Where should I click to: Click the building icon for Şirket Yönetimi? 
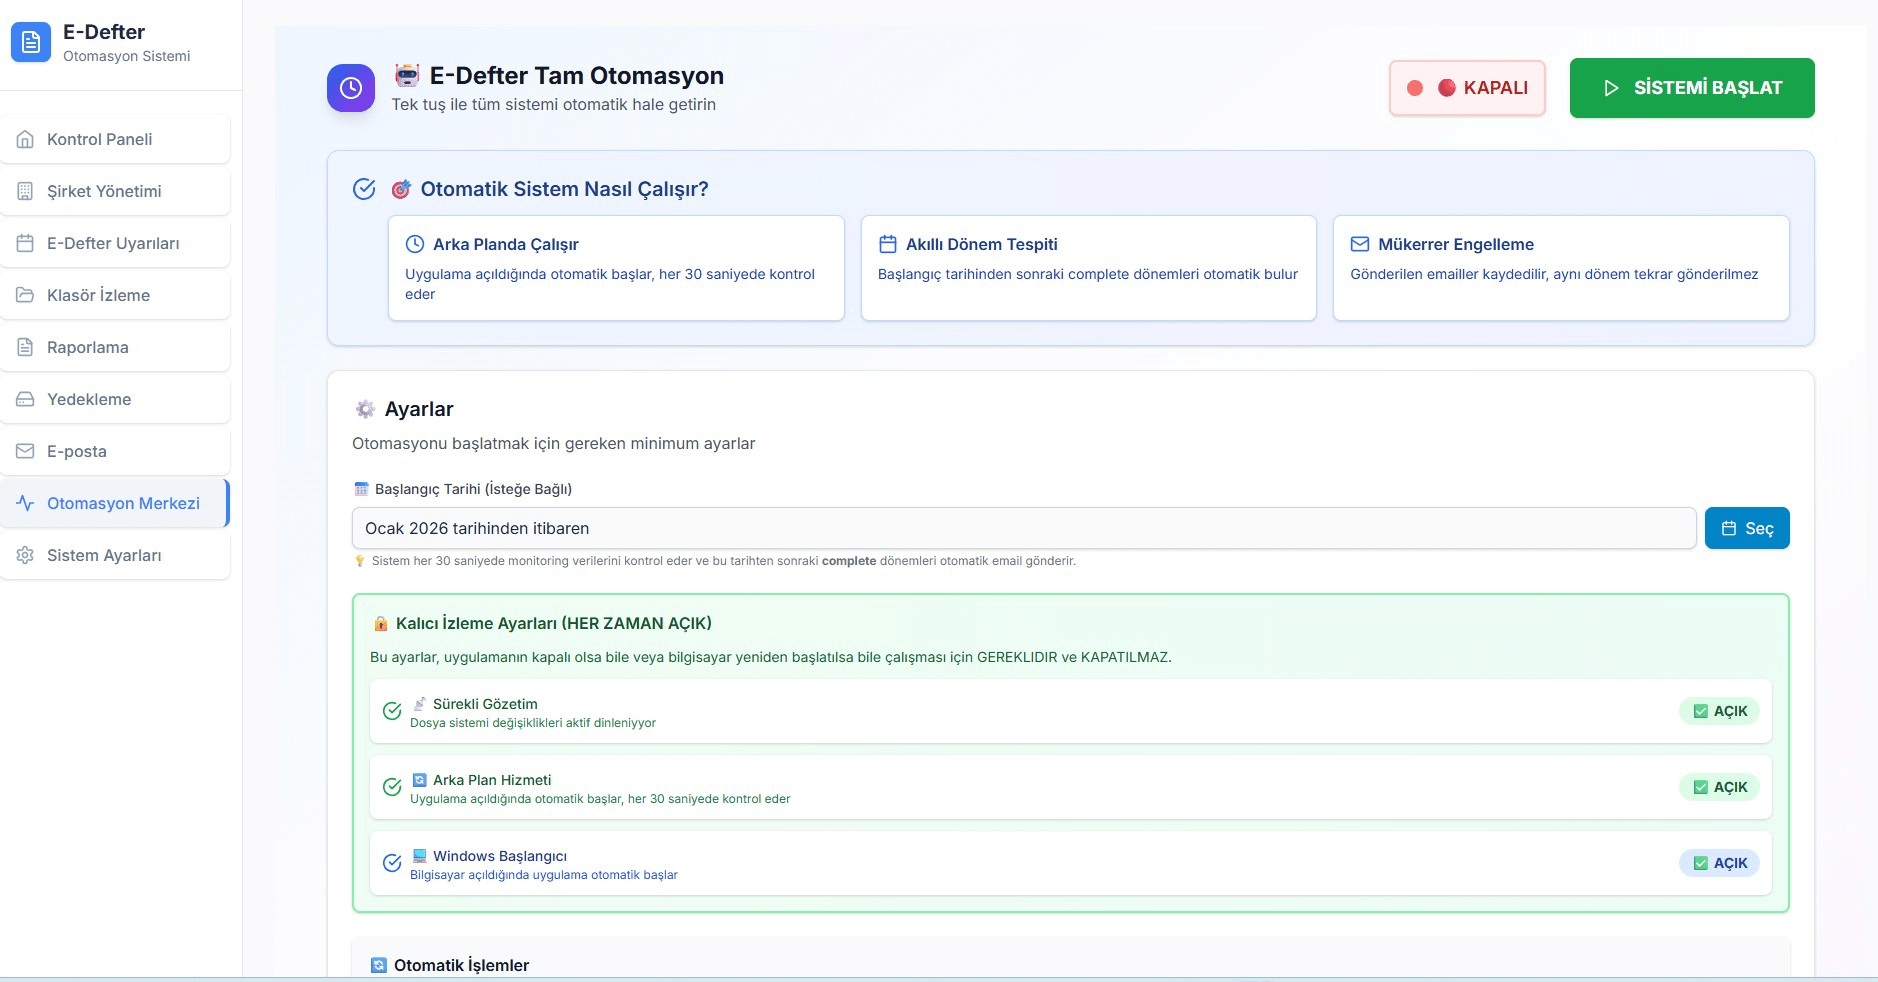[26, 192]
